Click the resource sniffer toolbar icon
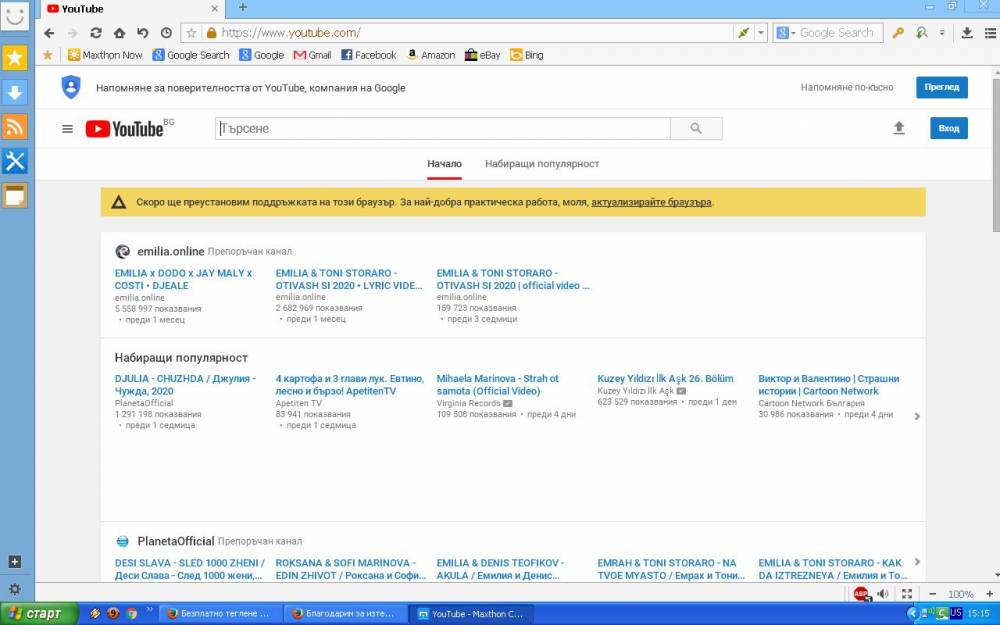 click(922, 33)
